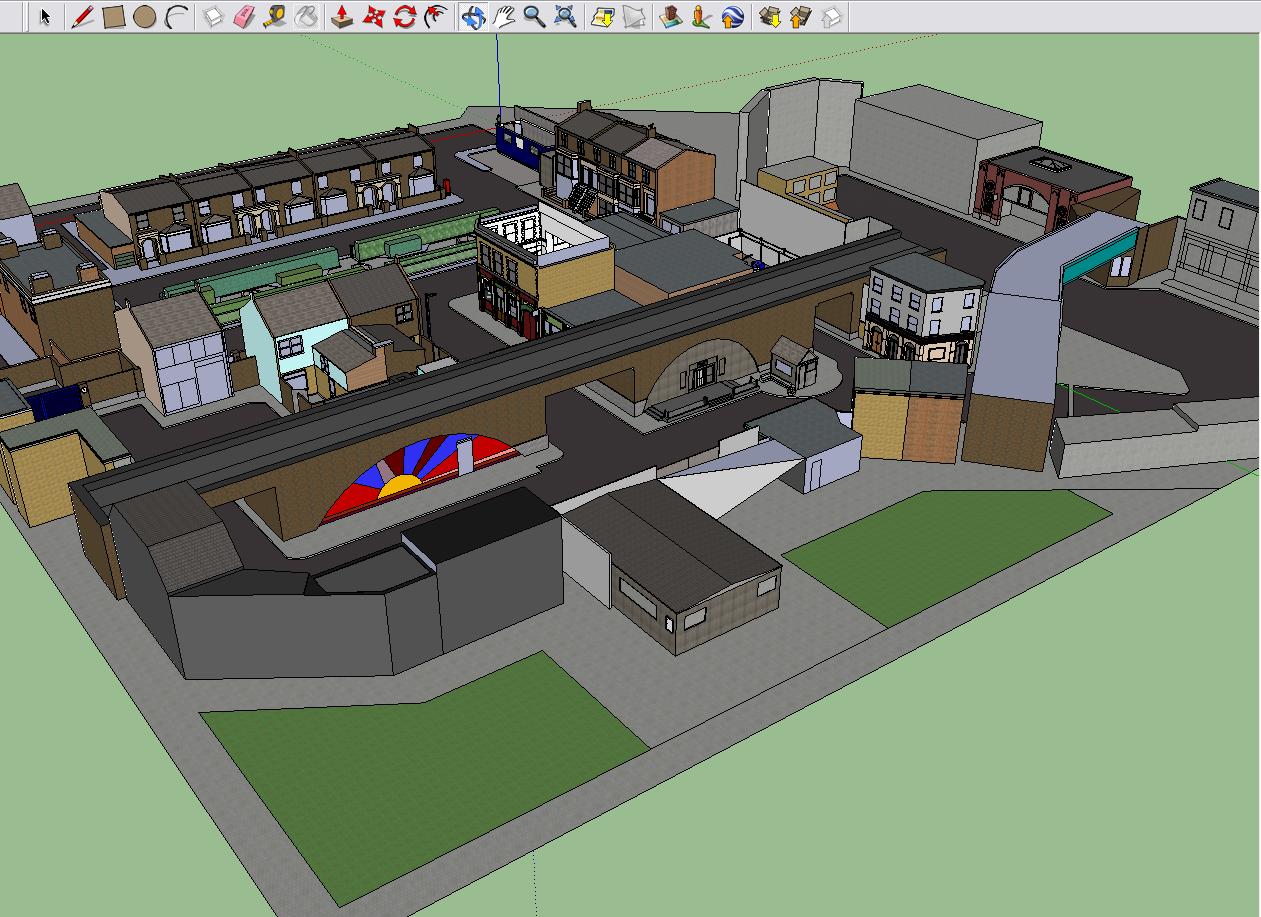Select the Arc tool
The image size is (1261, 917).
pyautogui.click(x=176, y=17)
